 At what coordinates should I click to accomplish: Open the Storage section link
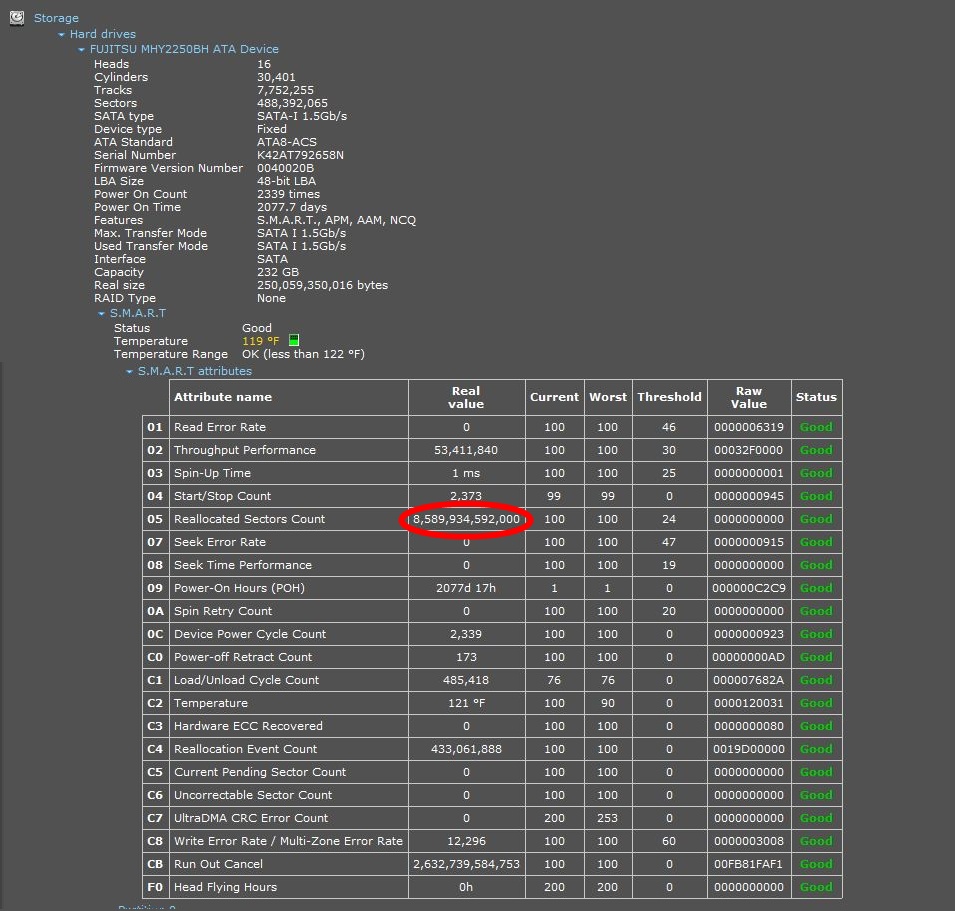(56, 18)
